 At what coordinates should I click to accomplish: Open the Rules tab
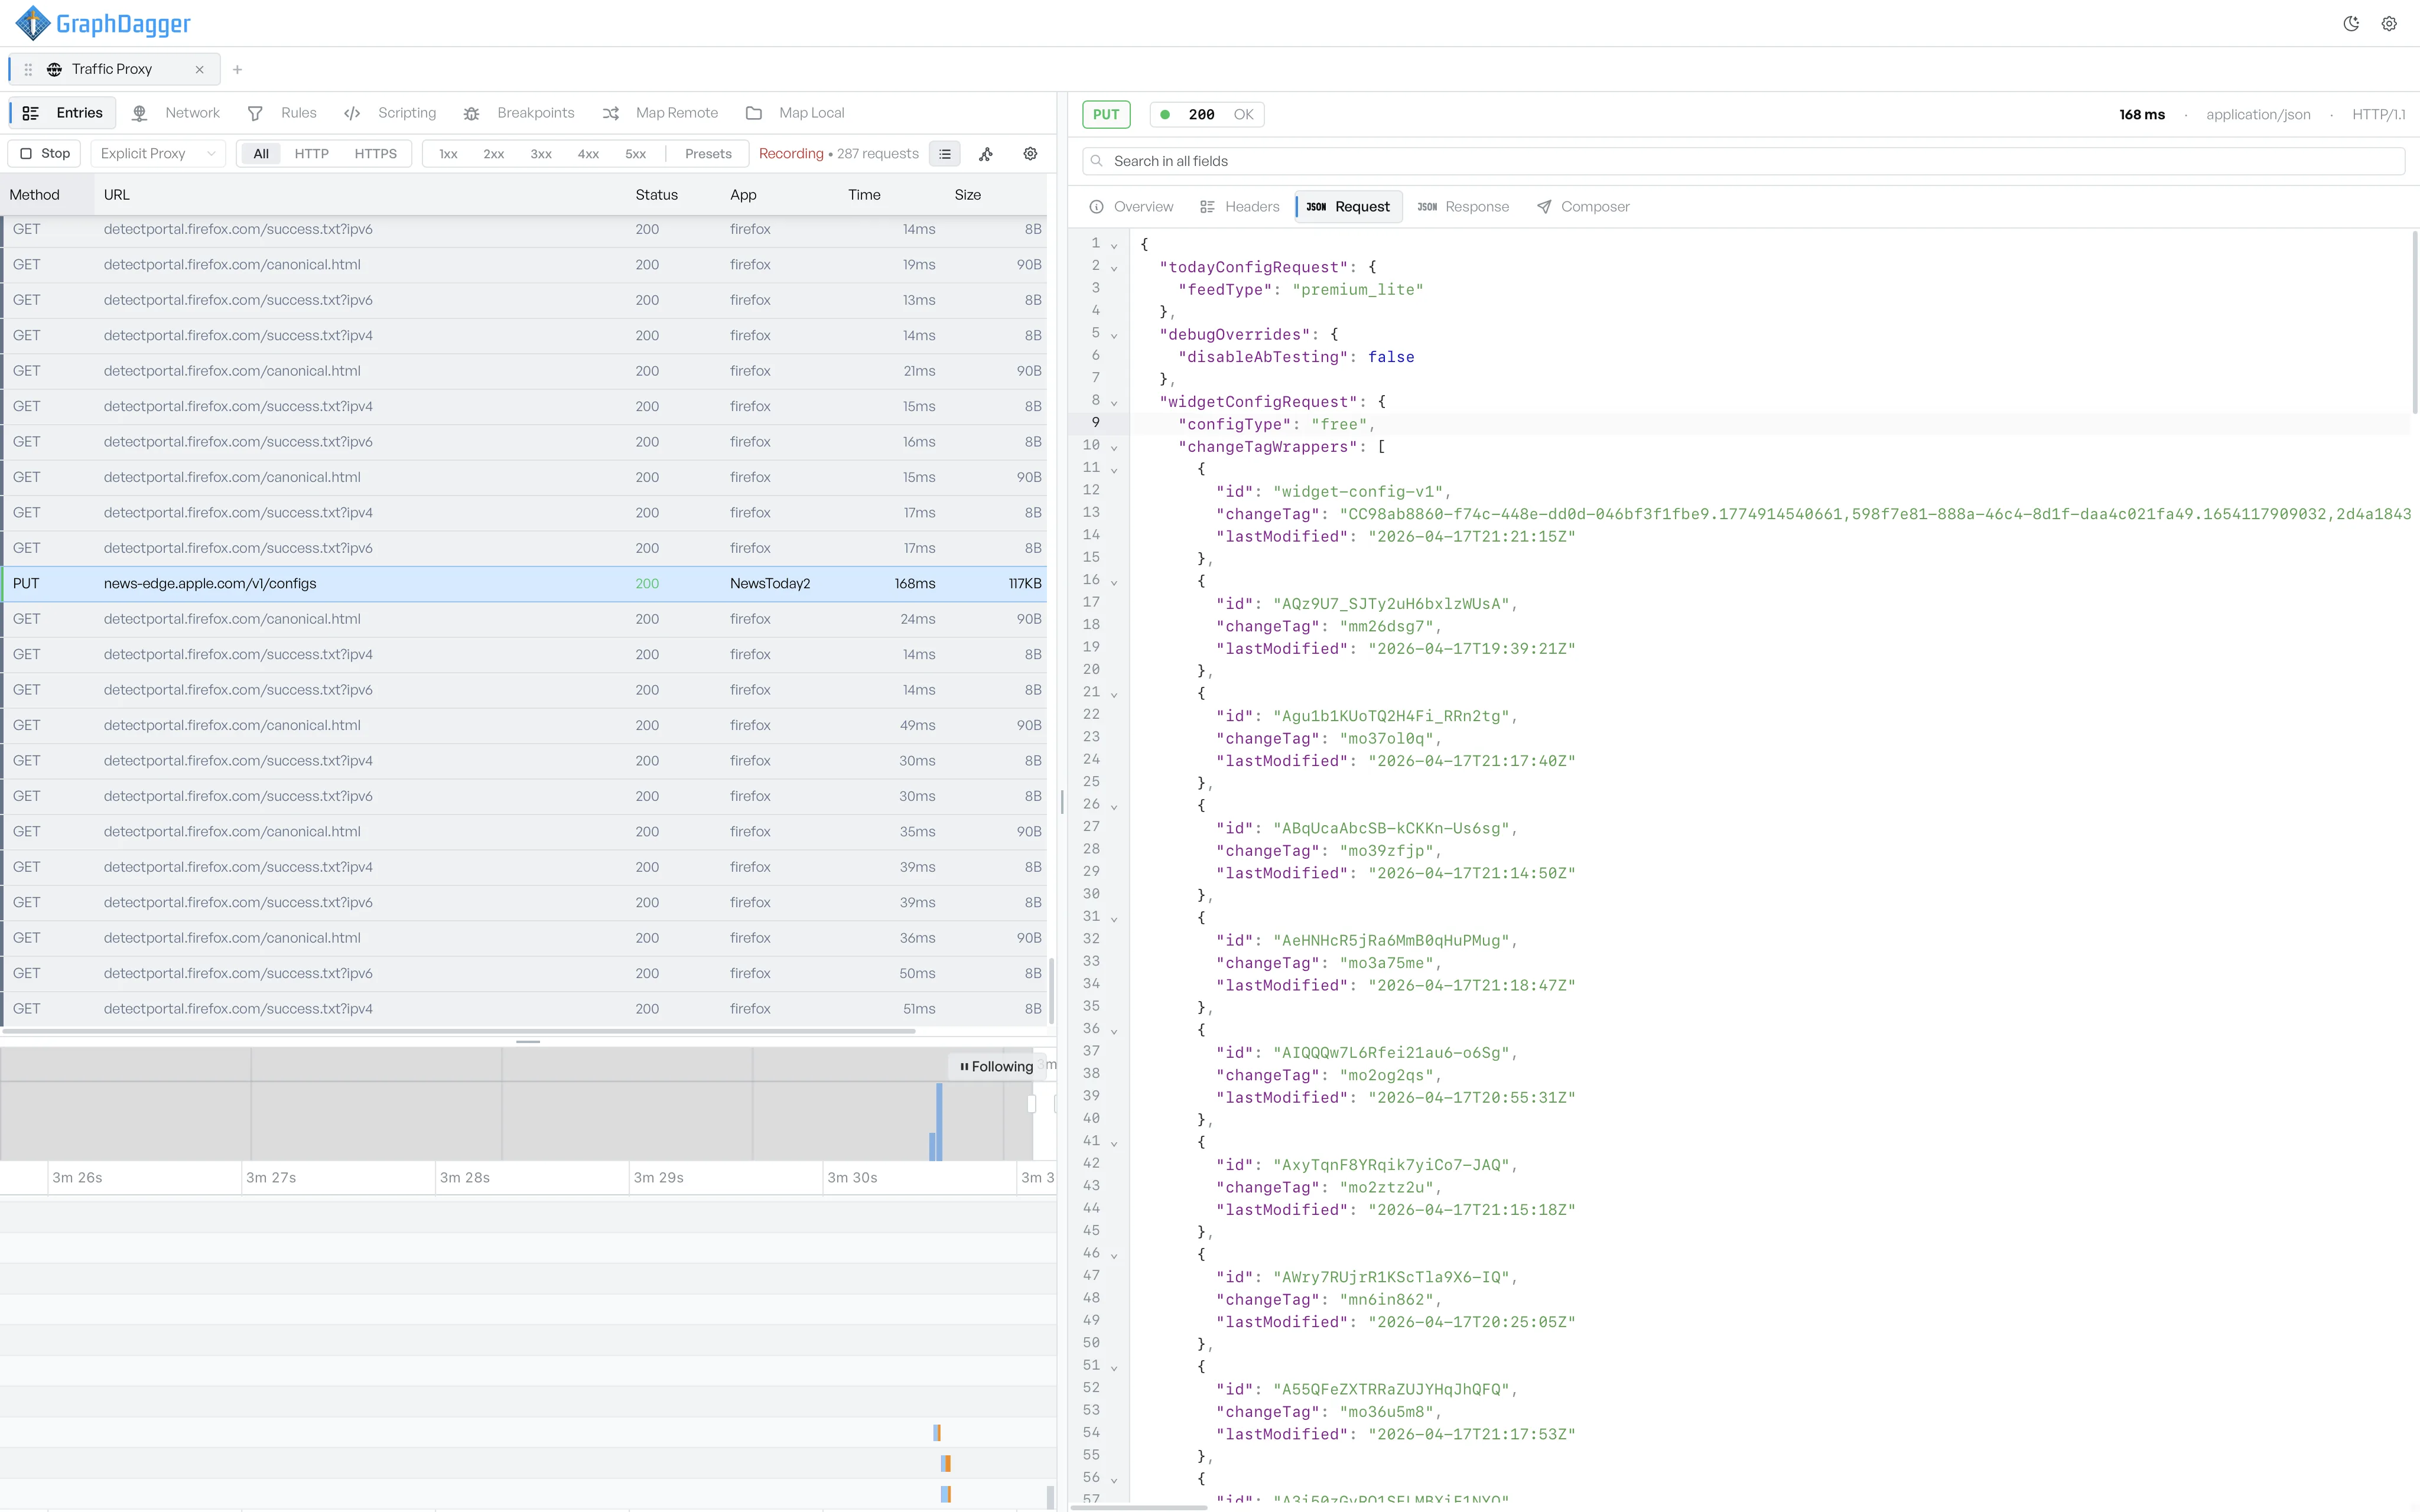coord(282,113)
